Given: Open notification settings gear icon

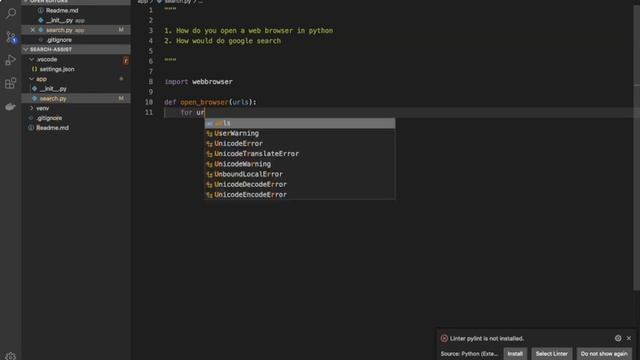Looking at the screenshot, I should click(x=618, y=338).
